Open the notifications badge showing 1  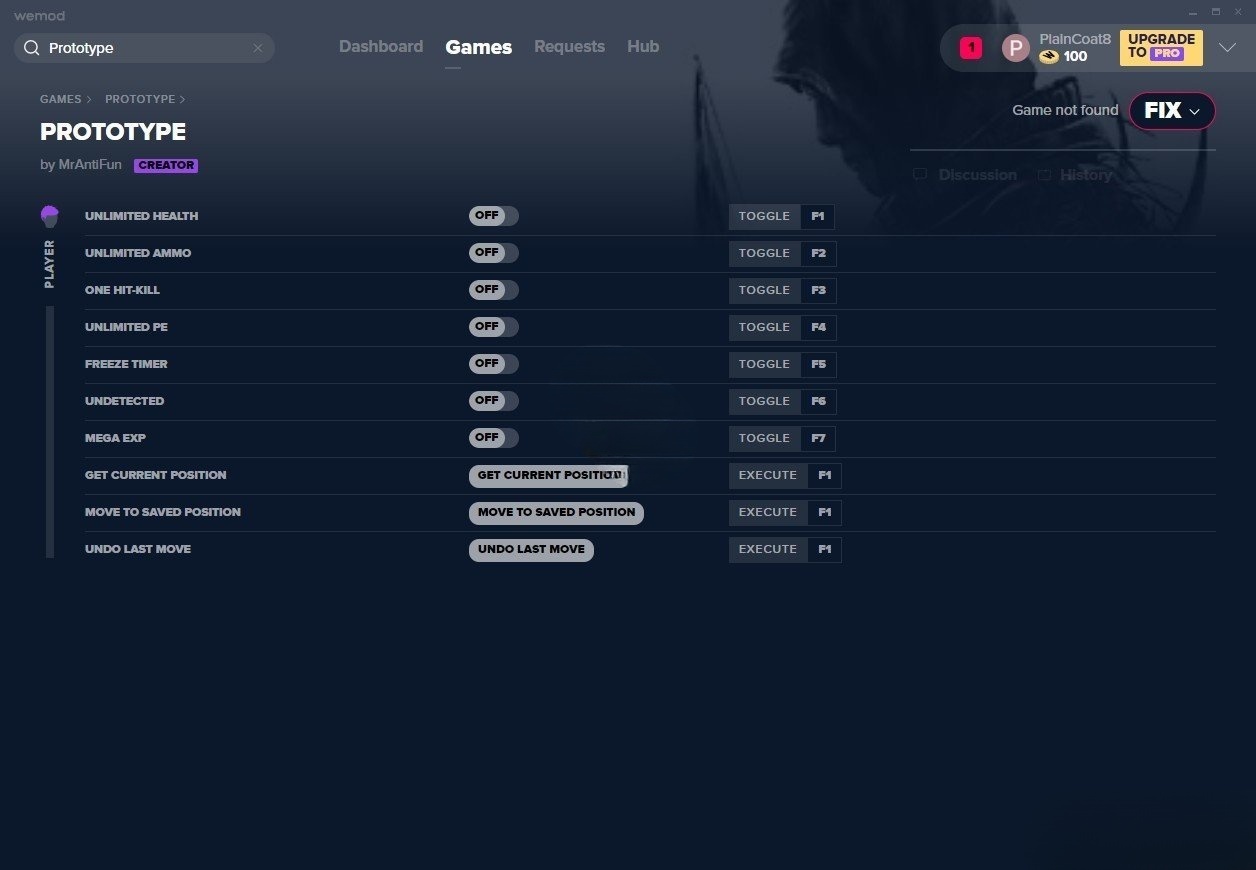click(970, 47)
